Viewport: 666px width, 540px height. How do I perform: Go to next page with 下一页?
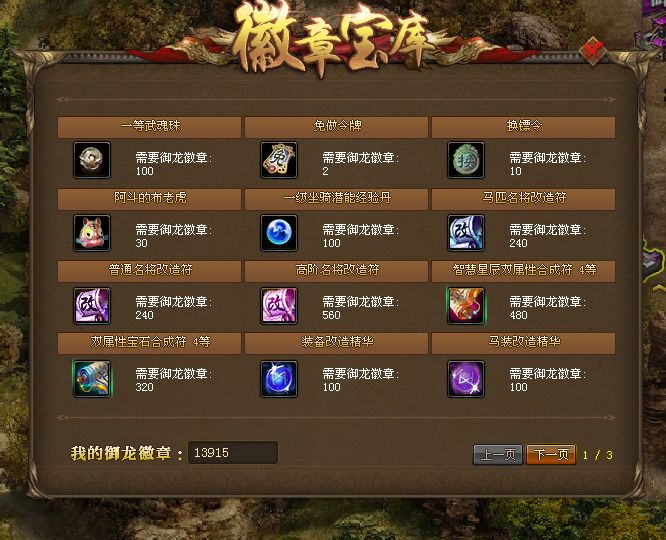pos(551,455)
